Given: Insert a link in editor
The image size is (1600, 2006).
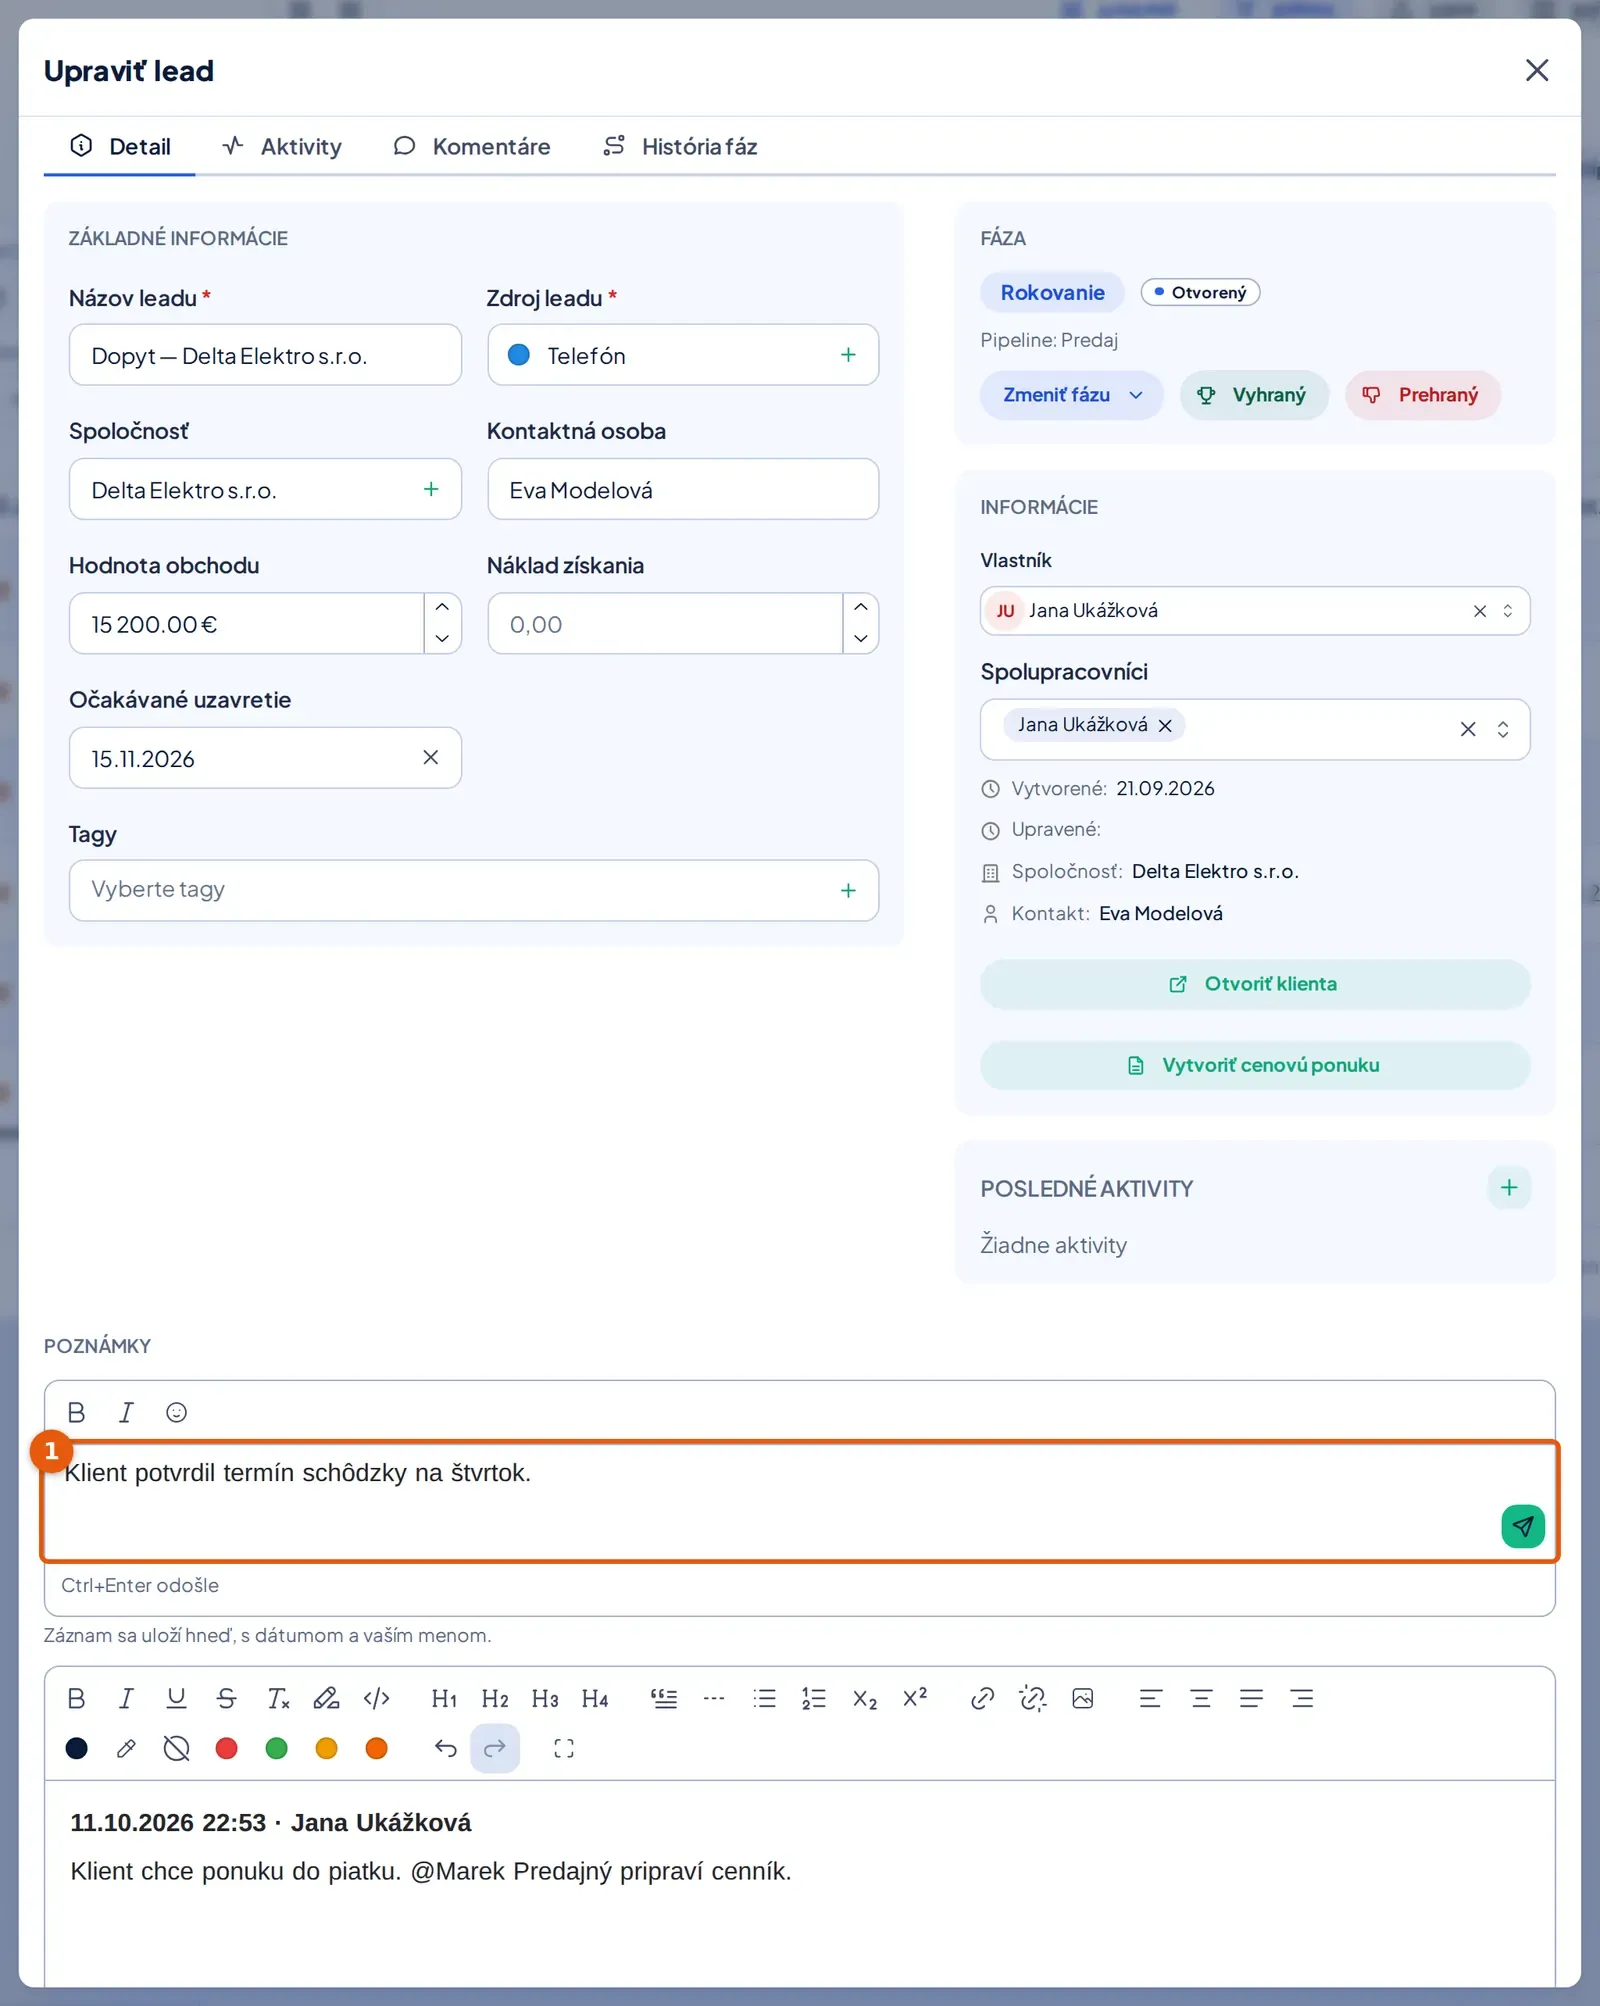Looking at the screenshot, I should [982, 1698].
